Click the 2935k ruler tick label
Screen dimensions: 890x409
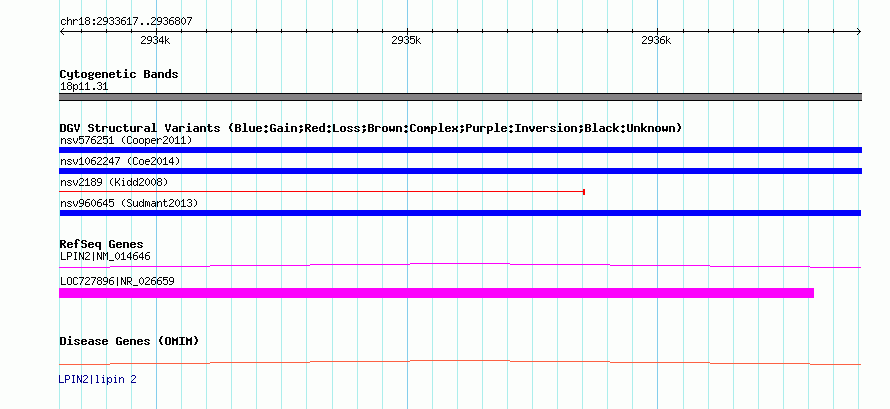pos(406,41)
